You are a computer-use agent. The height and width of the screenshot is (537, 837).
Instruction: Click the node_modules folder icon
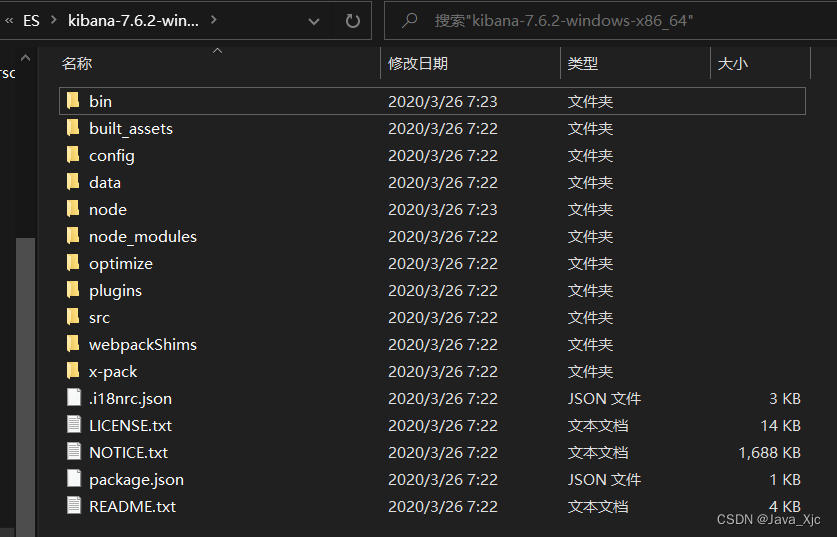coord(73,235)
